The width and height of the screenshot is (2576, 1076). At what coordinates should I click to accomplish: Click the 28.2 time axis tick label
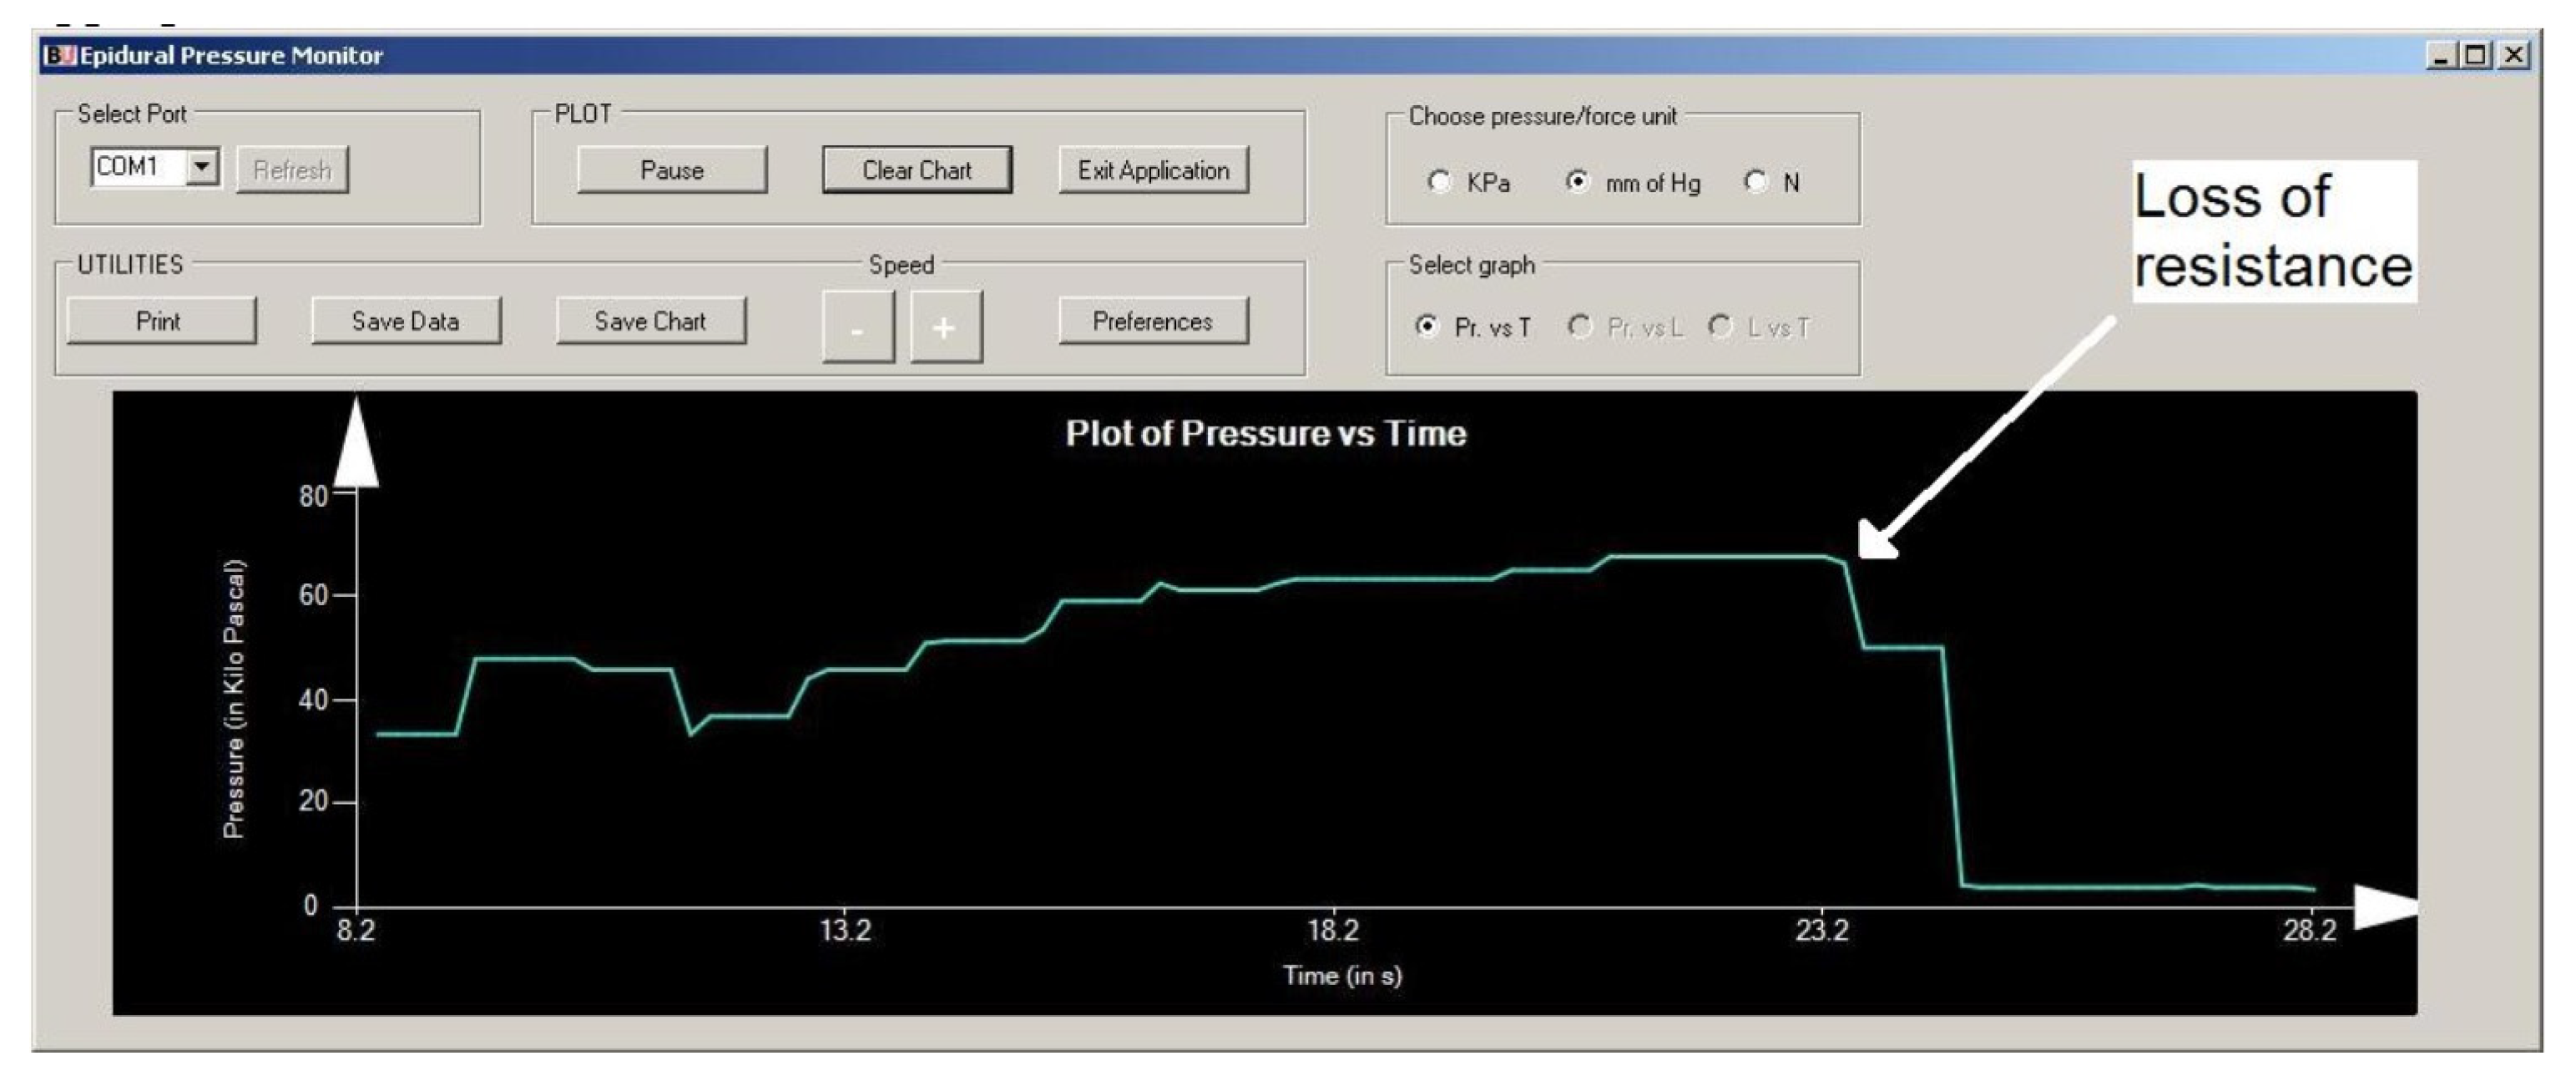tap(2310, 931)
